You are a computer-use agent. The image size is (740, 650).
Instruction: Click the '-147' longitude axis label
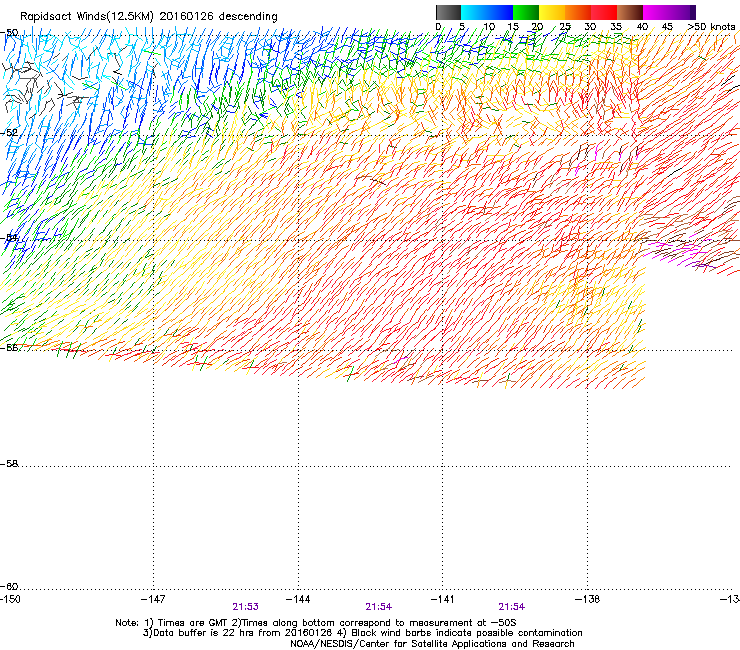(153, 599)
